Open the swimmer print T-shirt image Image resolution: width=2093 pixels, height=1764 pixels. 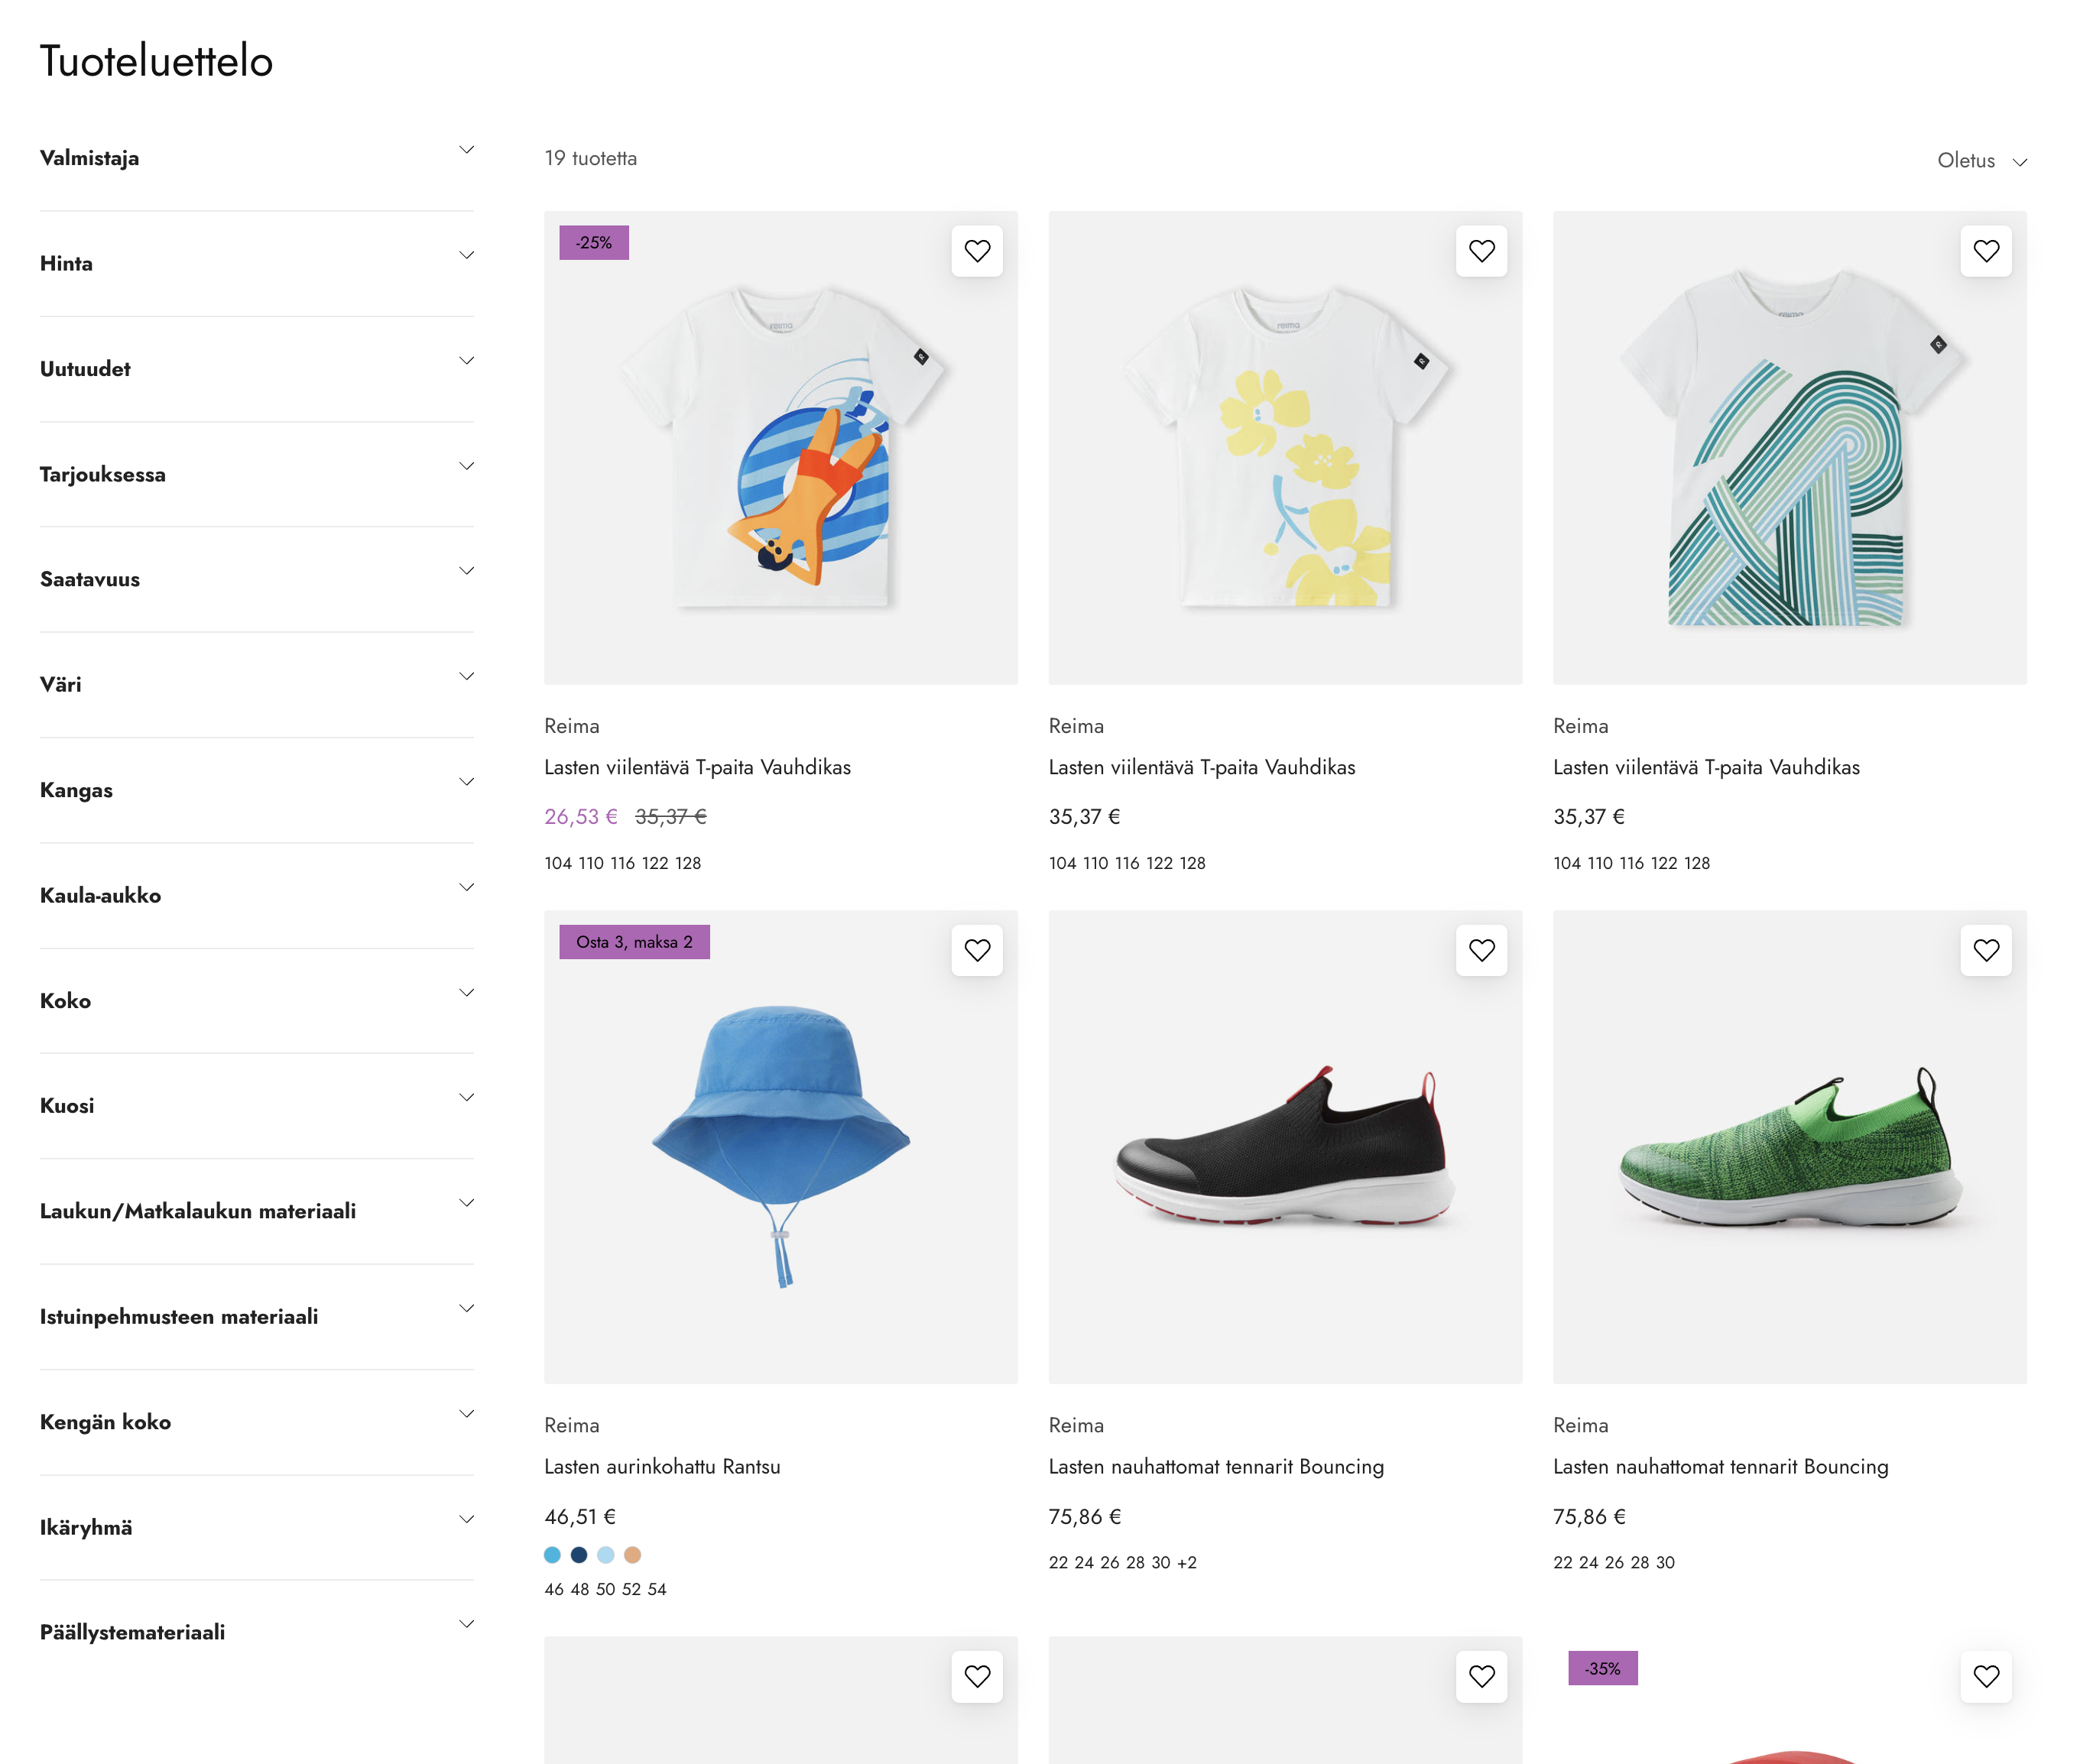[781, 448]
